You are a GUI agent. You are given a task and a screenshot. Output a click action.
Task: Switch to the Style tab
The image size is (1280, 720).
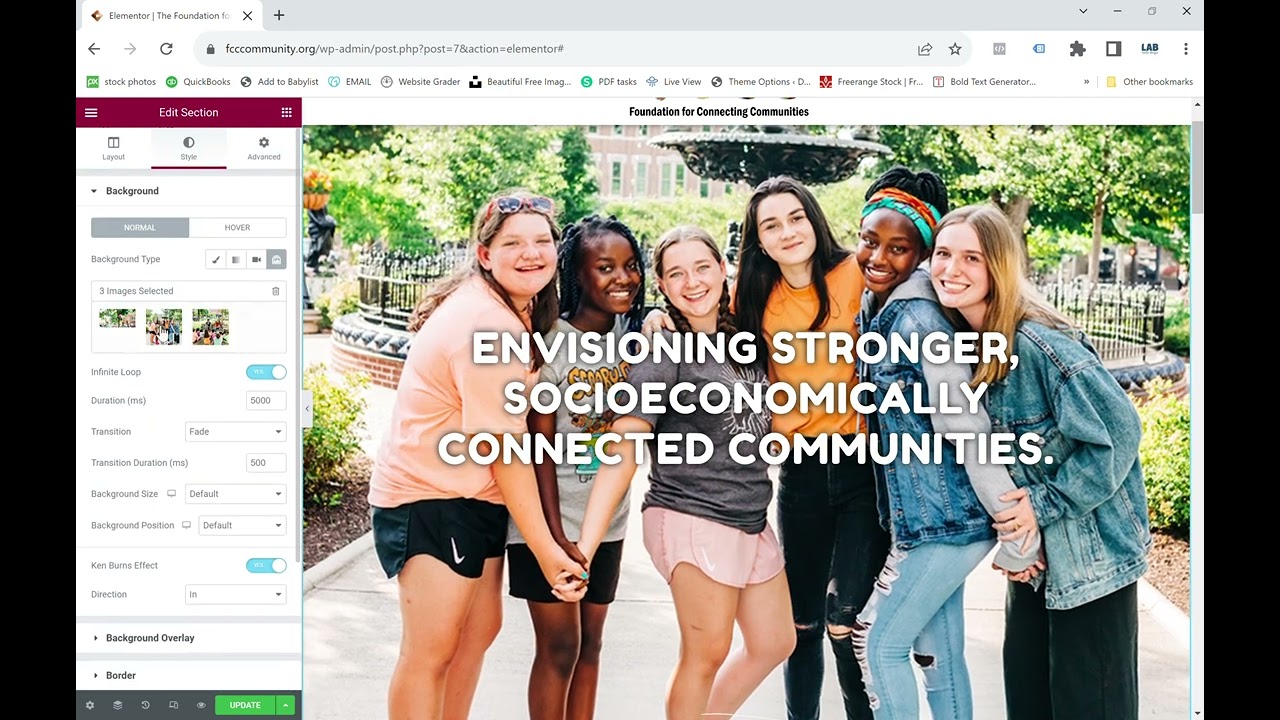[189, 148]
